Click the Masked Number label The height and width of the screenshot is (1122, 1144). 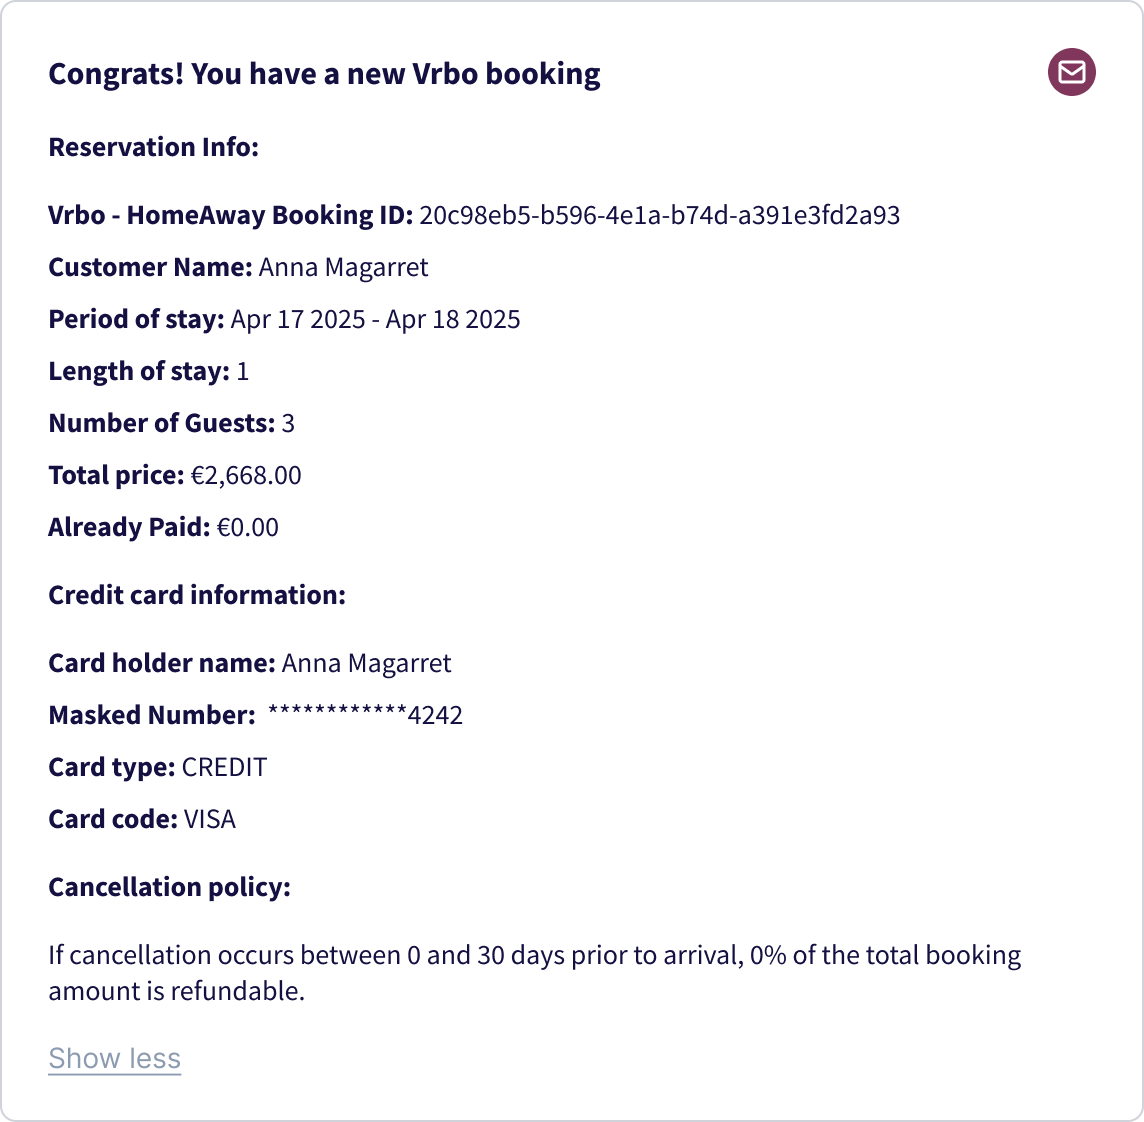coord(152,715)
